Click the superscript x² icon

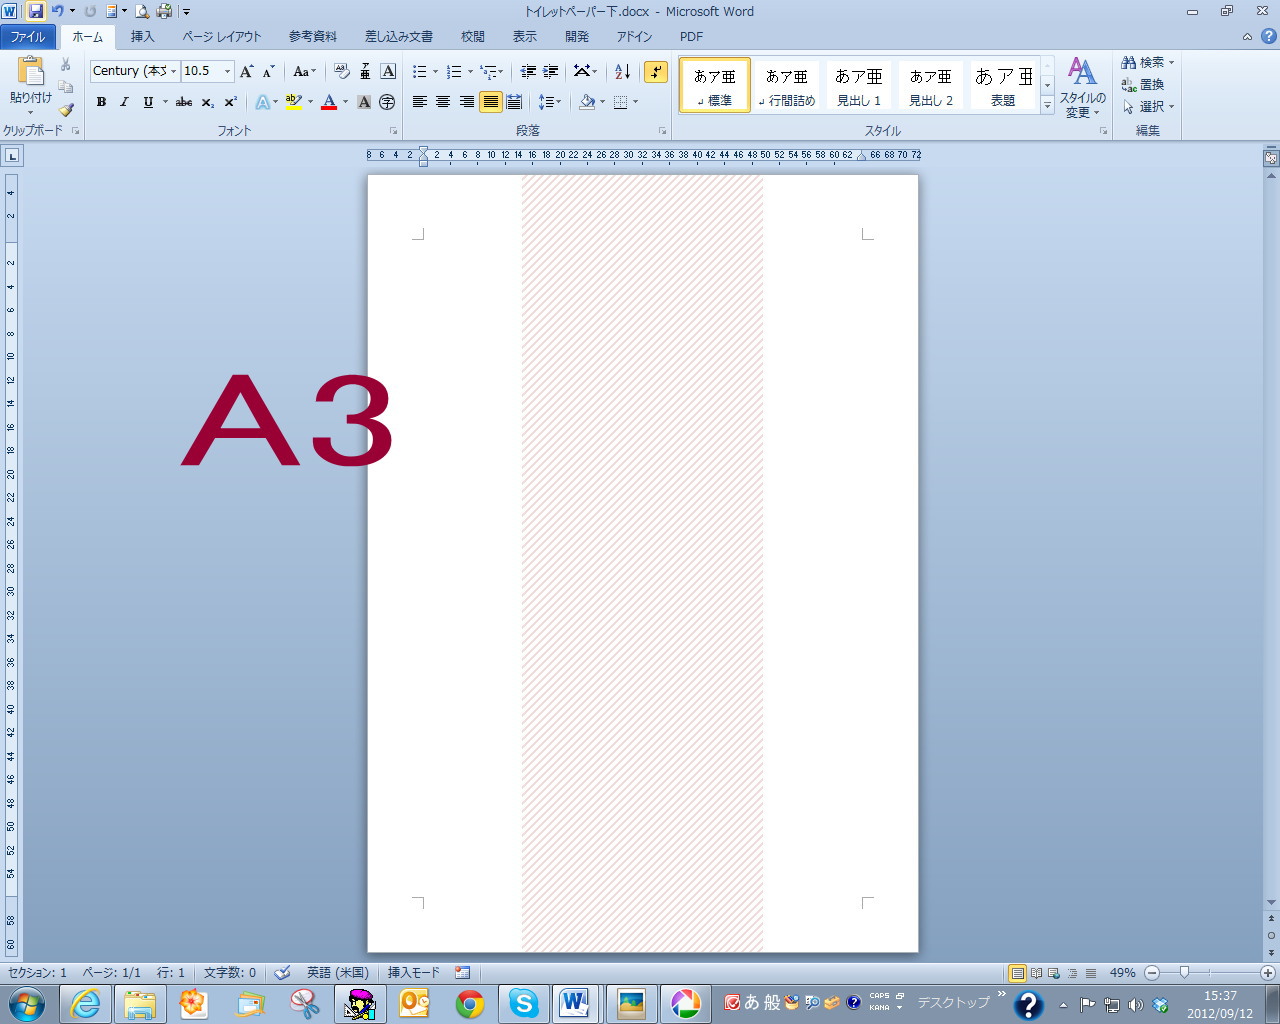click(x=230, y=102)
